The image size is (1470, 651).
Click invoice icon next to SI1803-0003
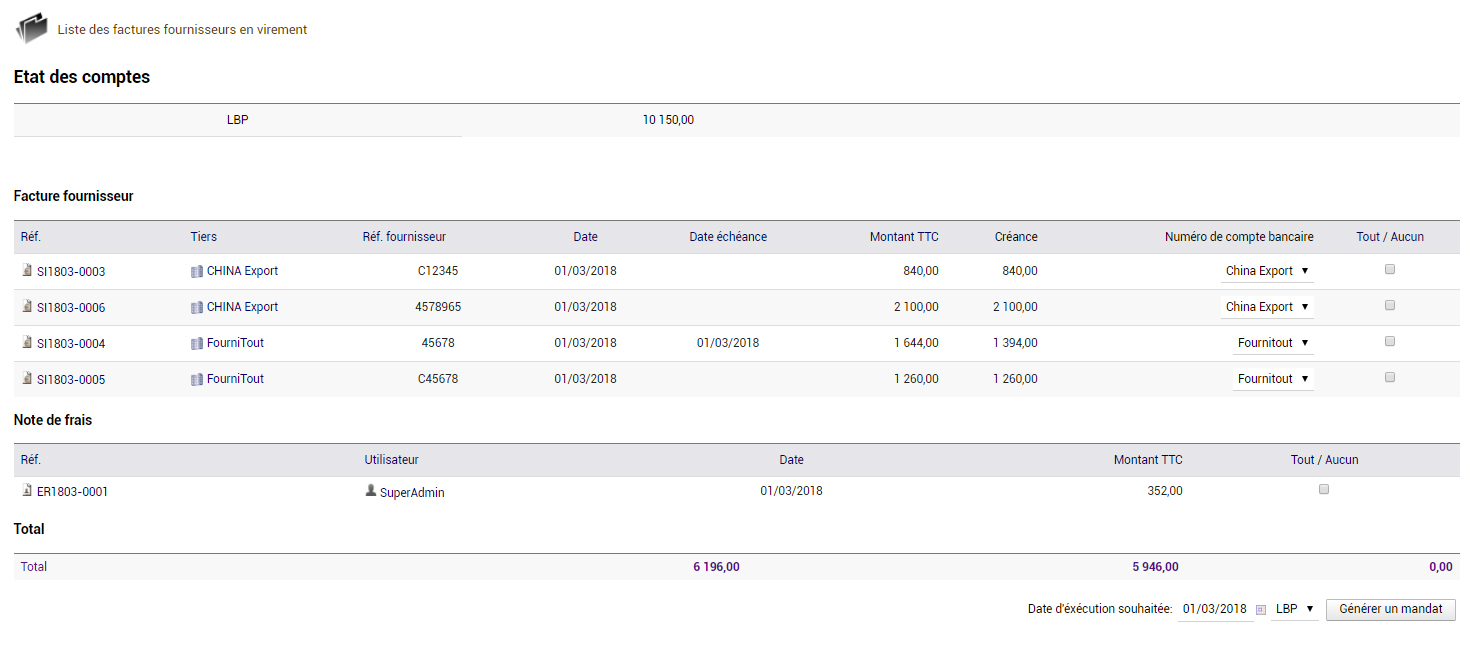click(27, 271)
